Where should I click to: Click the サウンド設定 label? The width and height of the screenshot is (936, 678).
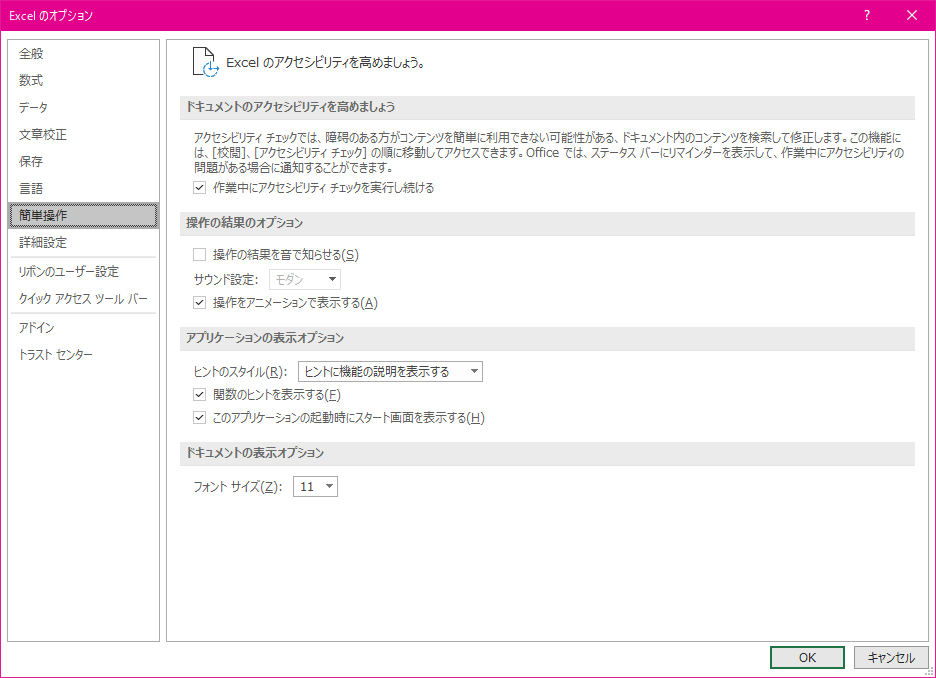226,279
